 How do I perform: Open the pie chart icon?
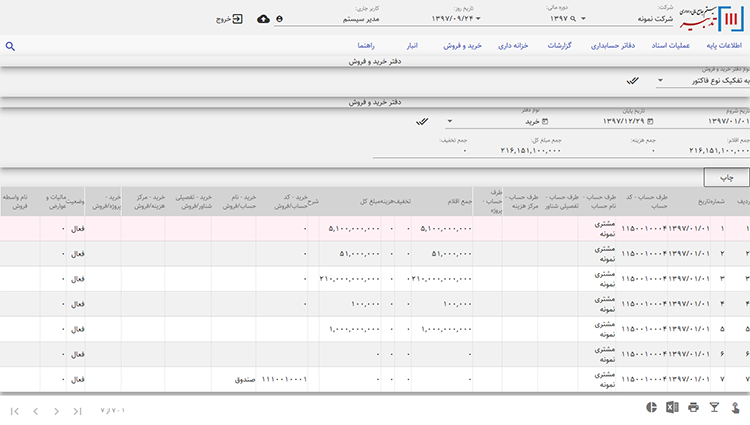coord(651,408)
